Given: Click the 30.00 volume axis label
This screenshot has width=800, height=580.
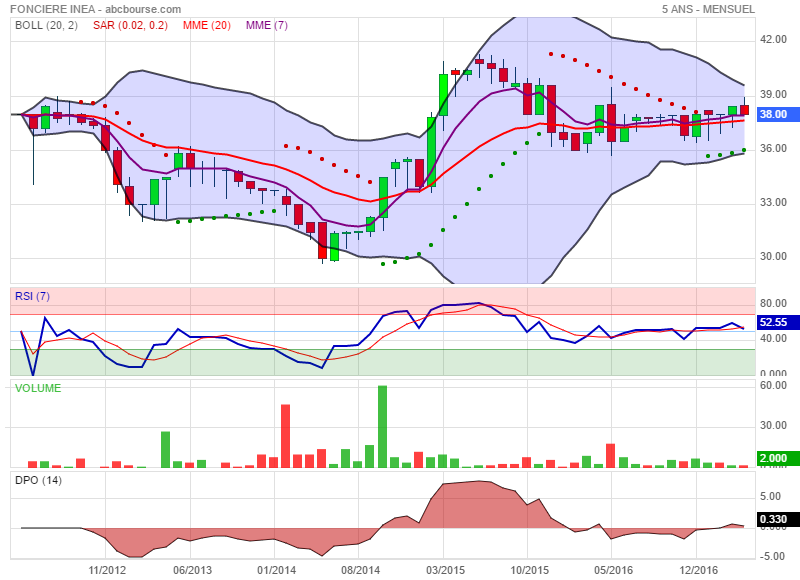Looking at the screenshot, I should (x=773, y=425).
